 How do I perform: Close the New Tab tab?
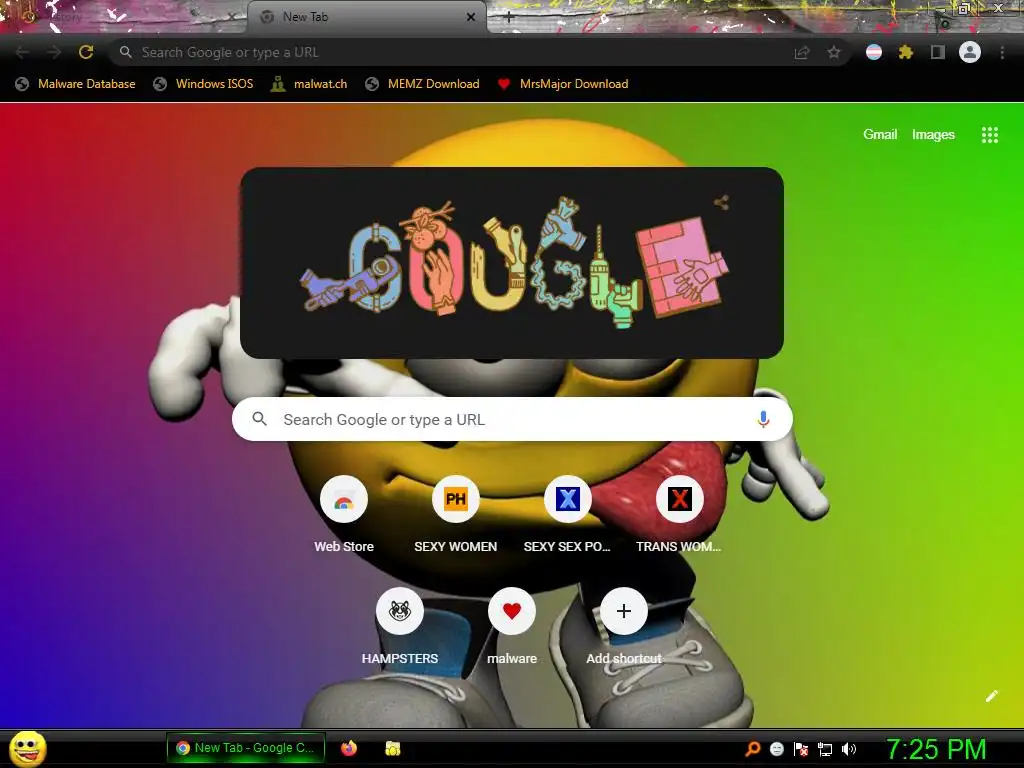click(471, 17)
